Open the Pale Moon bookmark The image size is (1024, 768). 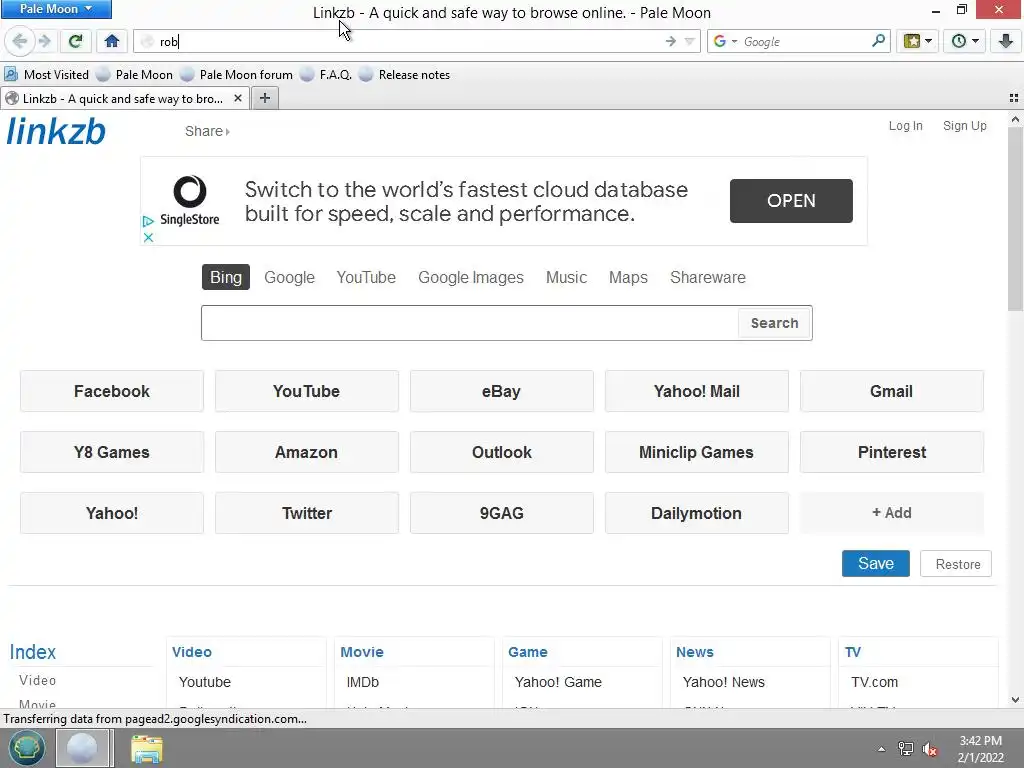135,74
